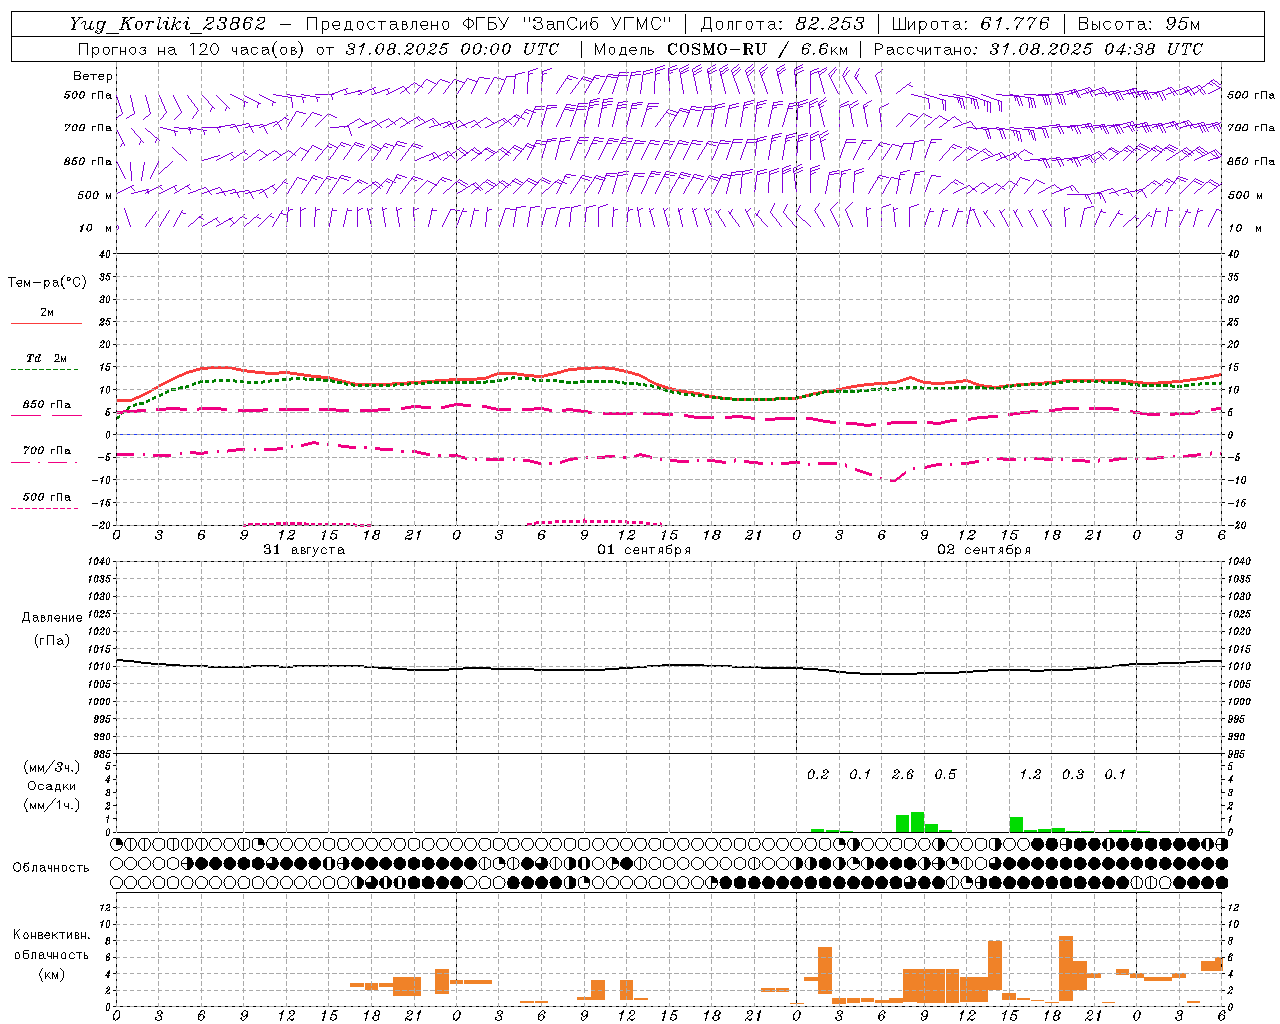The width and height of the screenshot is (1280, 1024).
Task: Click the 10 м wind level label on left
Action: pos(96,229)
